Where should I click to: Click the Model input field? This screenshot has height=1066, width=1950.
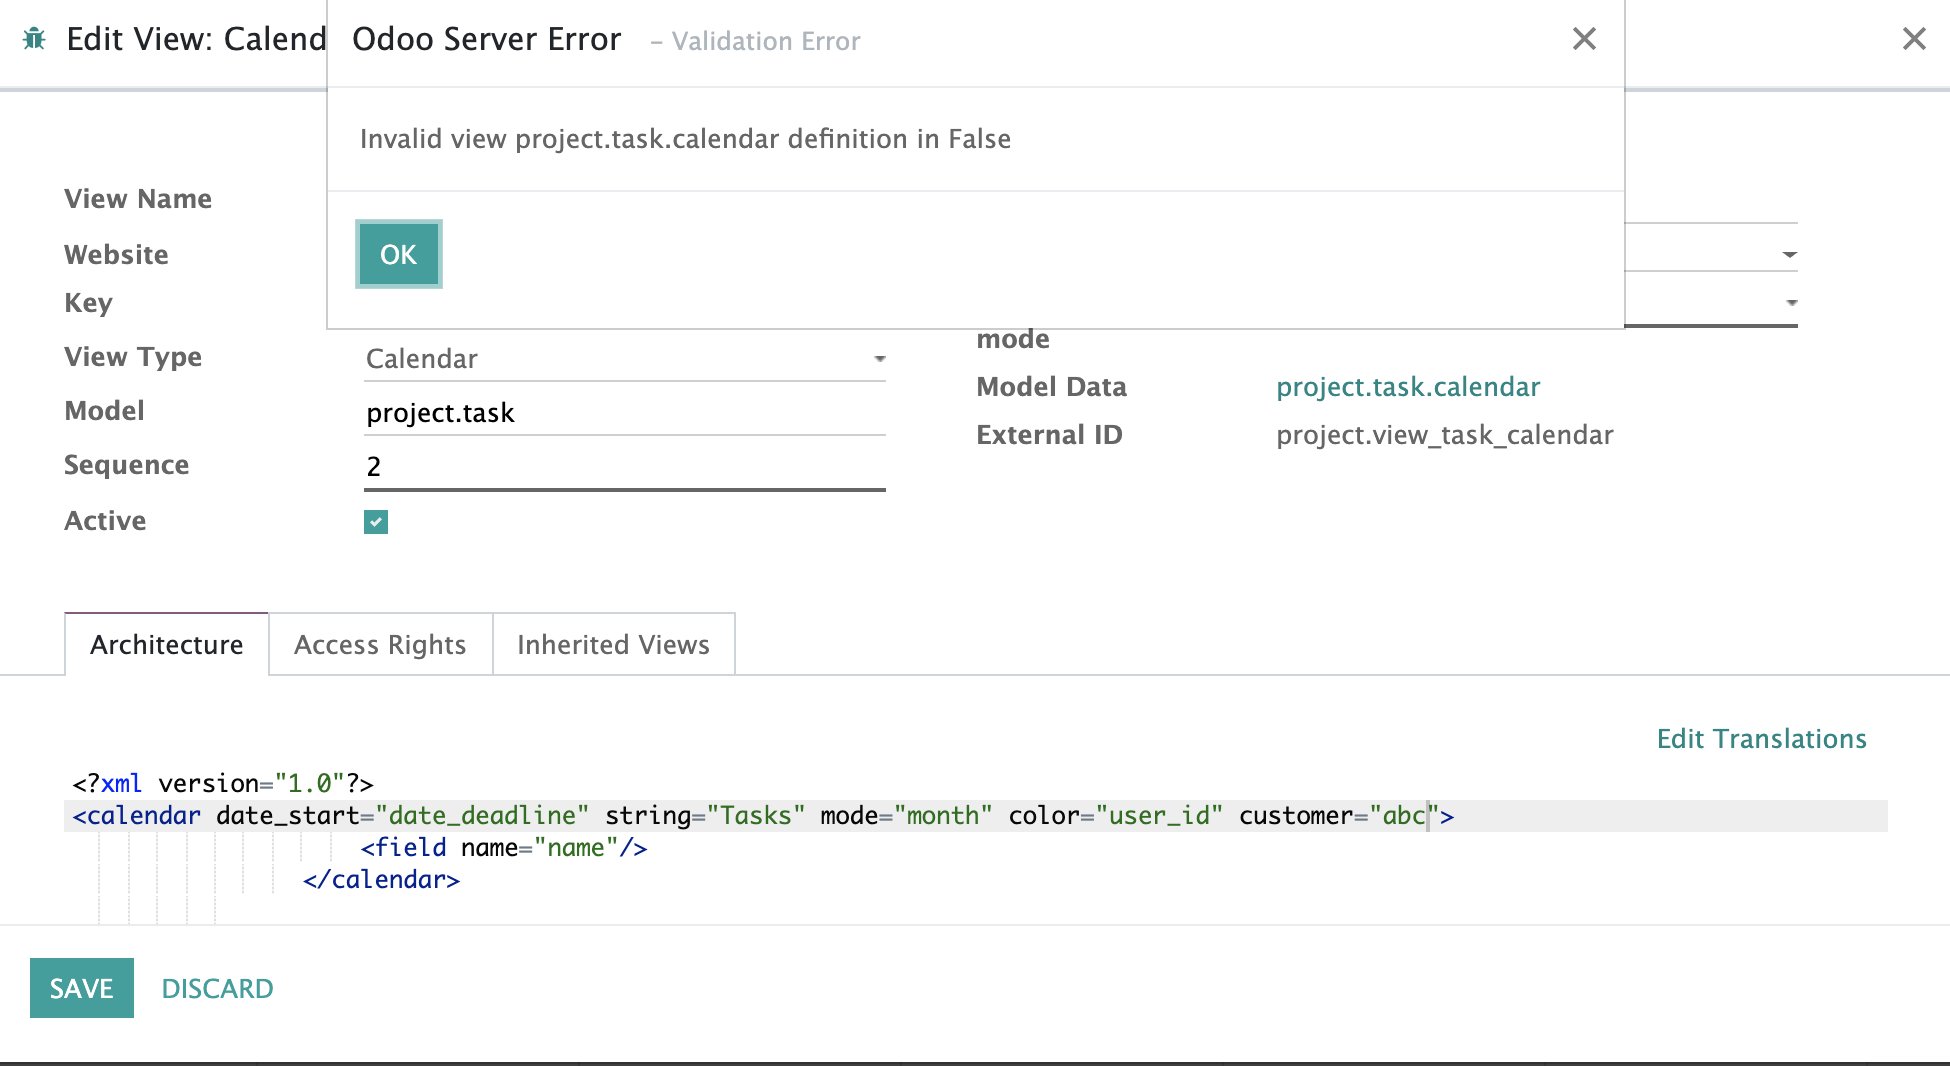625,413
